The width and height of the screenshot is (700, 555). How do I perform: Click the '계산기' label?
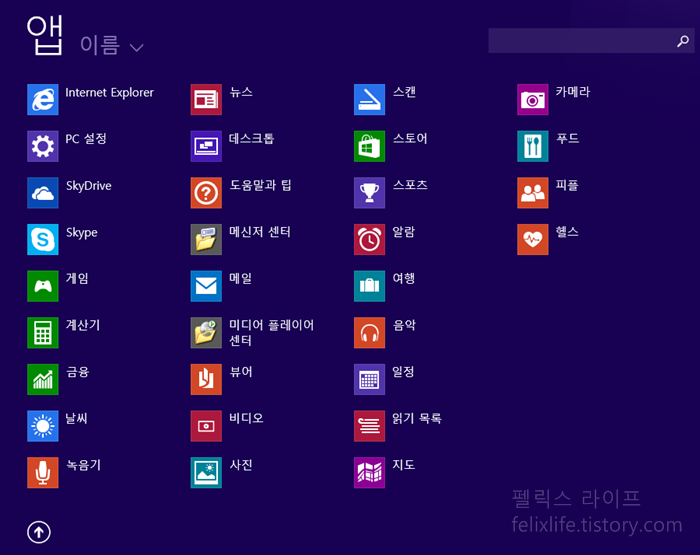pos(83,325)
